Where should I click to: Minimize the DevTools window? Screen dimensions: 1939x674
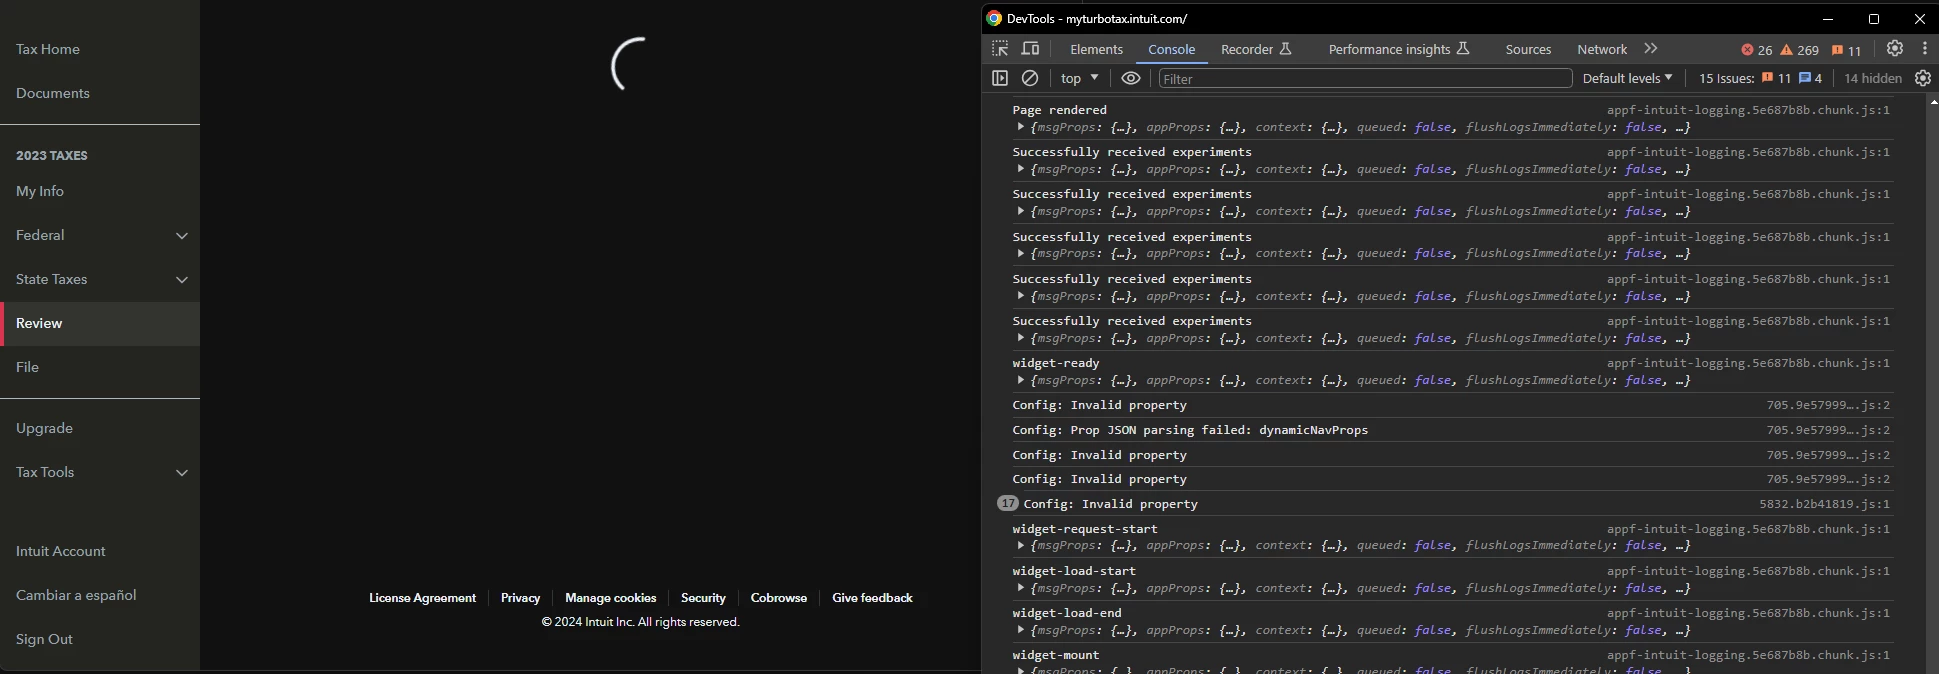[1827, 18]
